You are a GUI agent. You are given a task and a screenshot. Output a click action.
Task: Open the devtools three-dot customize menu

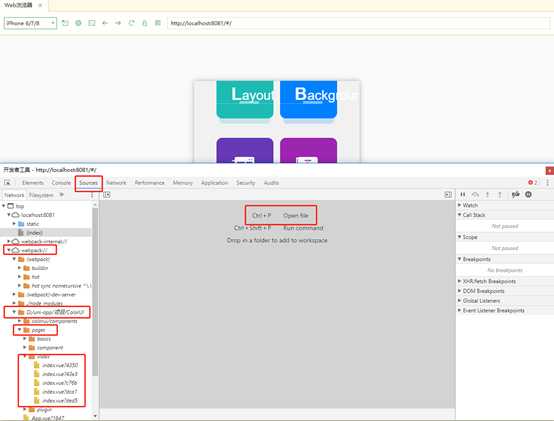pyautogui.click(x=547, y=183)
